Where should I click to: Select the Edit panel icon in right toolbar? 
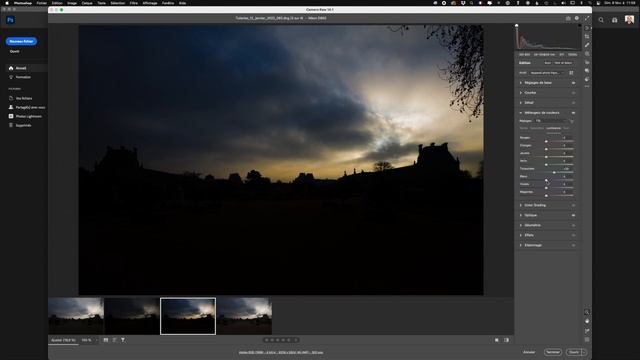click(587, 28)
